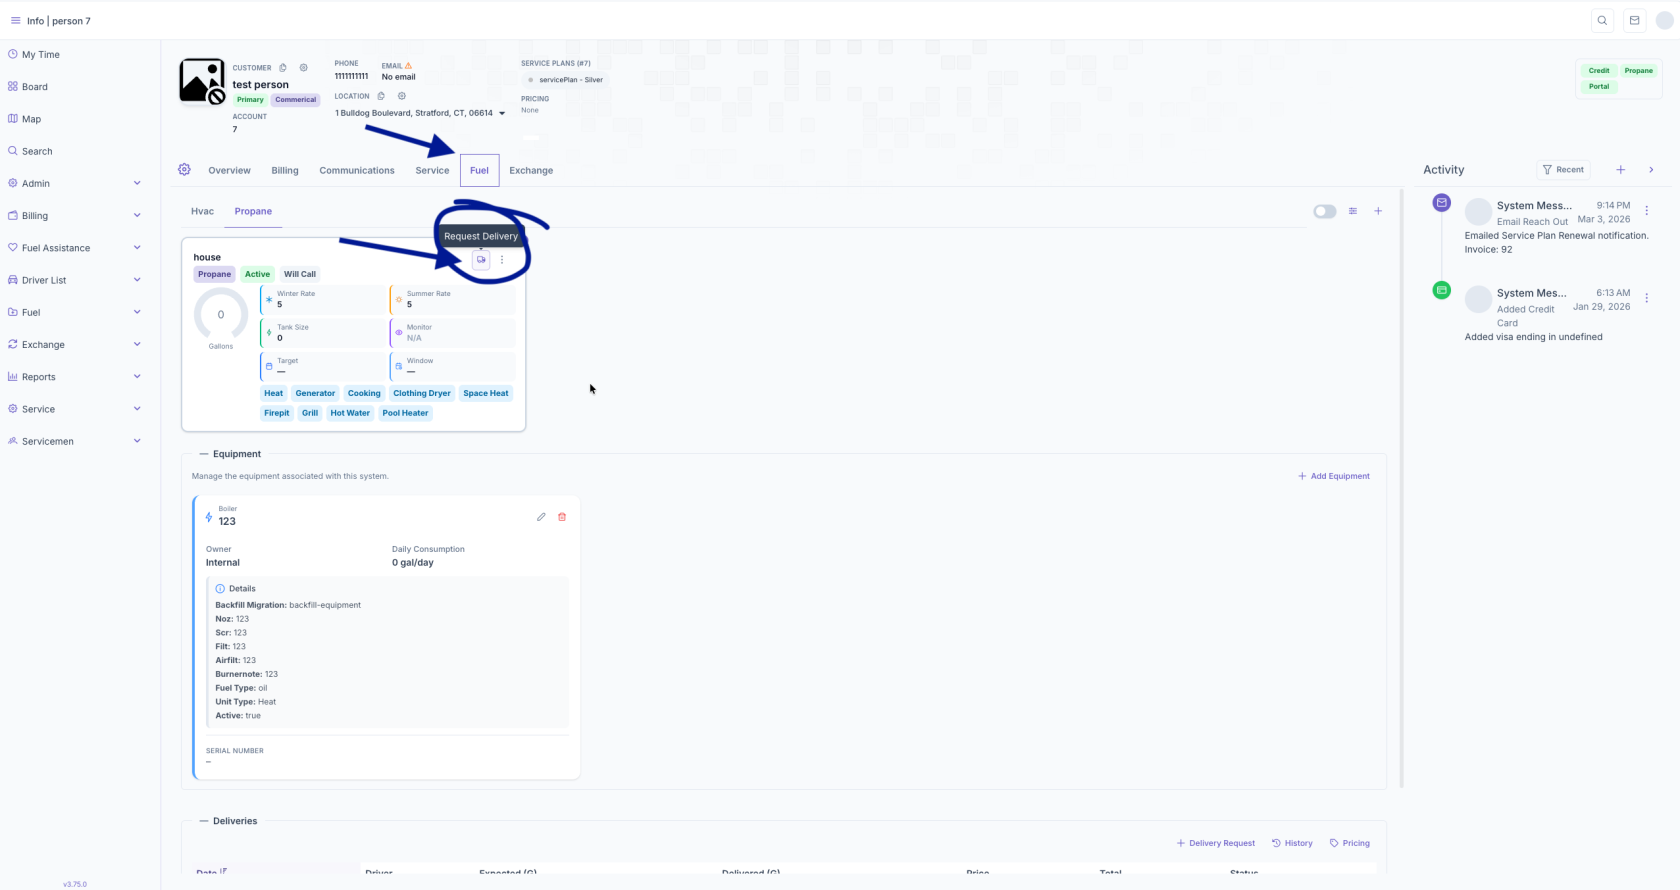Click the Add Equipment link
1680x890 pixels.
(x=1334, y=476)
